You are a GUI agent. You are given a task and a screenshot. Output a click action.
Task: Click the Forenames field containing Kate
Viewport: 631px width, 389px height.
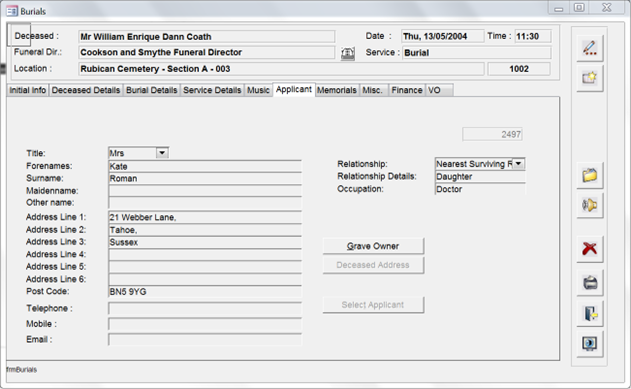click(205, 166)
